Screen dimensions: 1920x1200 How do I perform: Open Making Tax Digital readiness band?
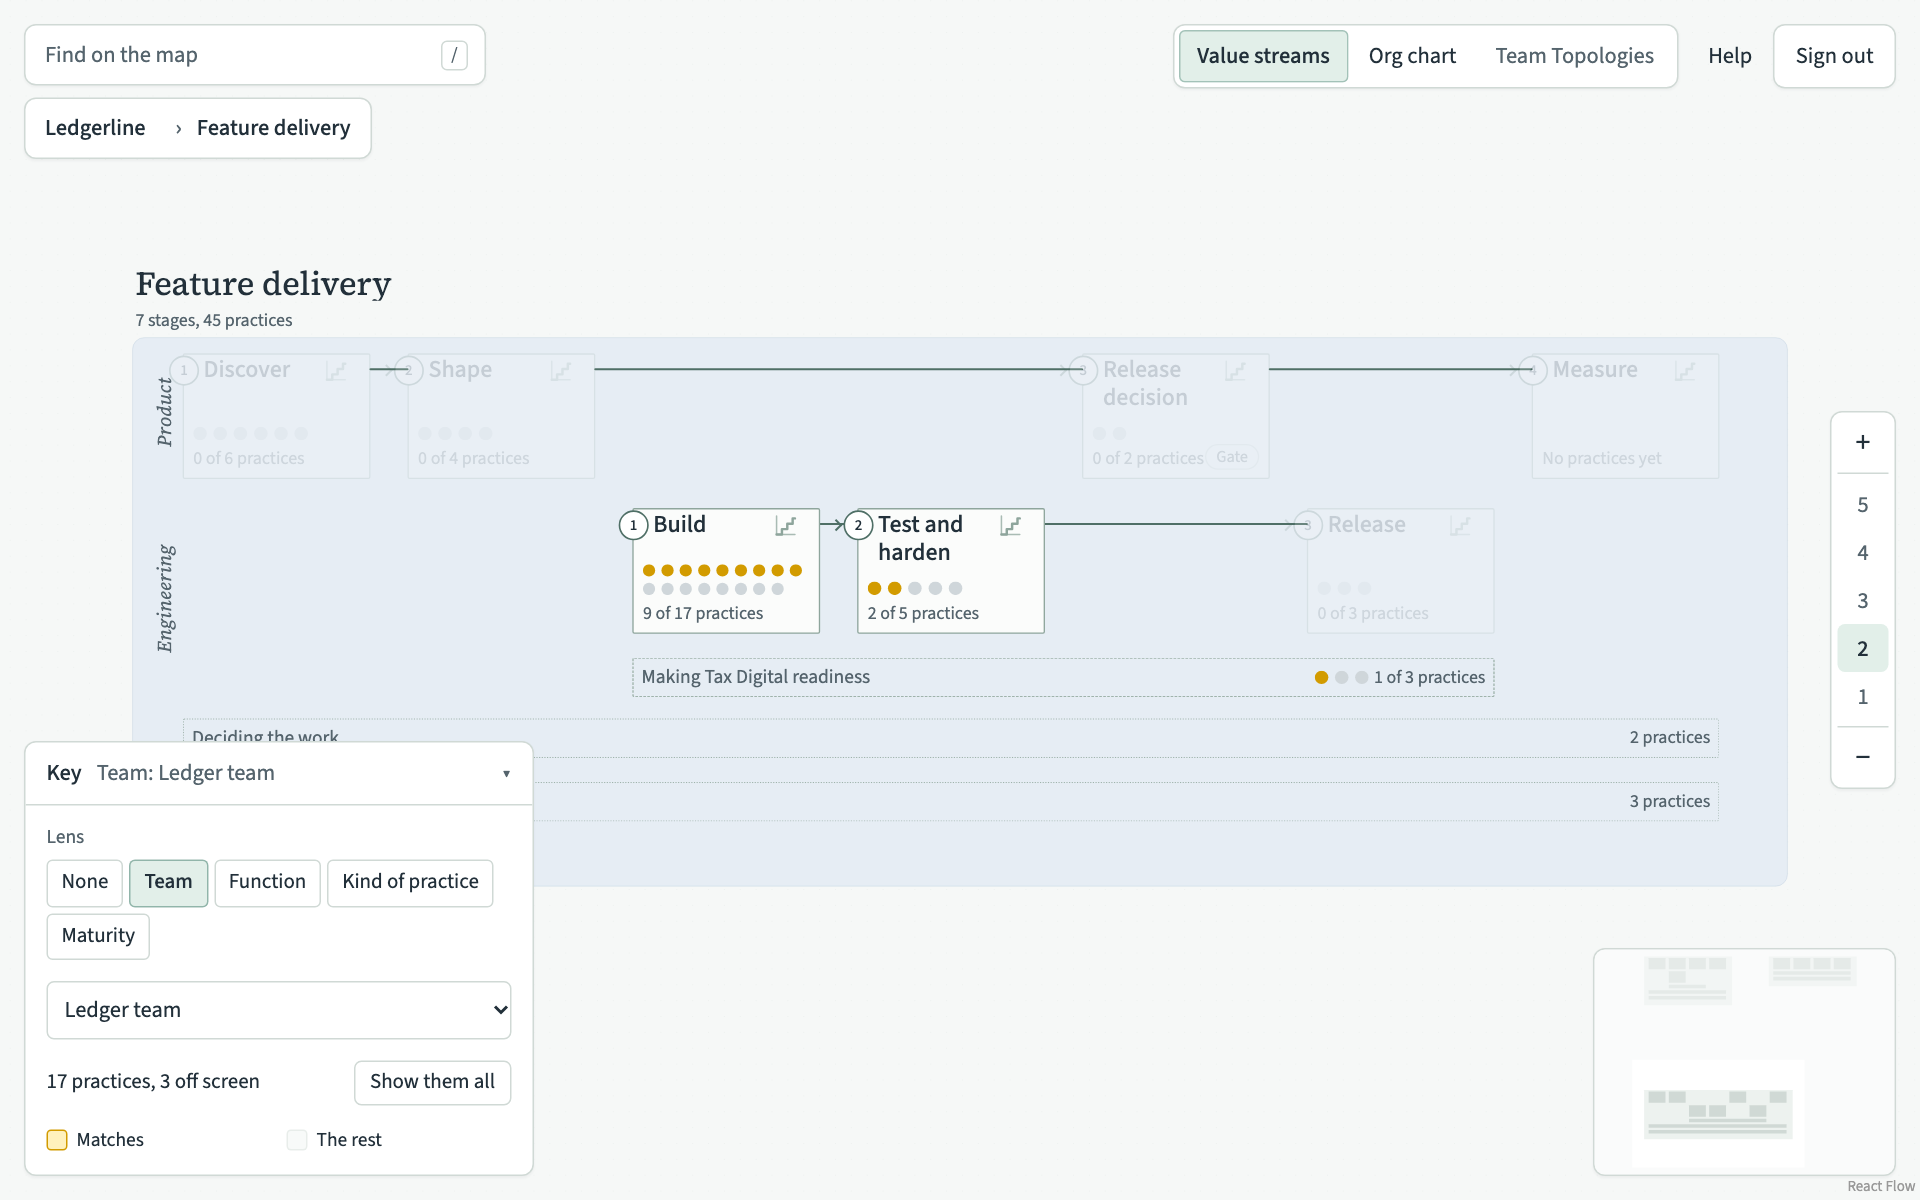pyautogui.click(x=1063, y=678)
